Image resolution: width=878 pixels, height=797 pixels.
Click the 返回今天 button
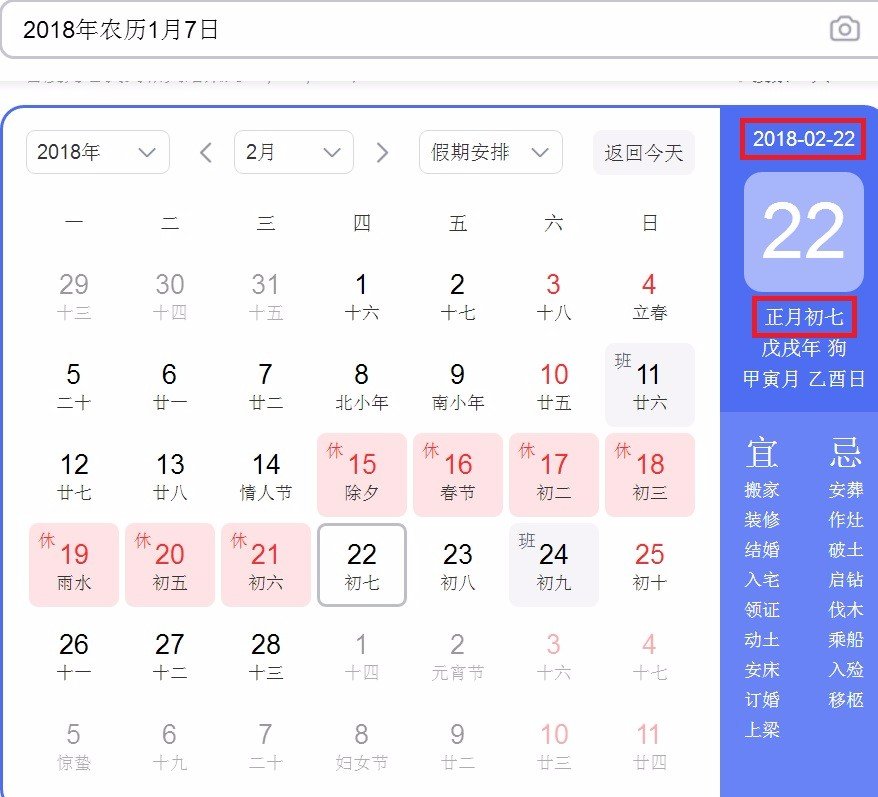tap(643, 152)
